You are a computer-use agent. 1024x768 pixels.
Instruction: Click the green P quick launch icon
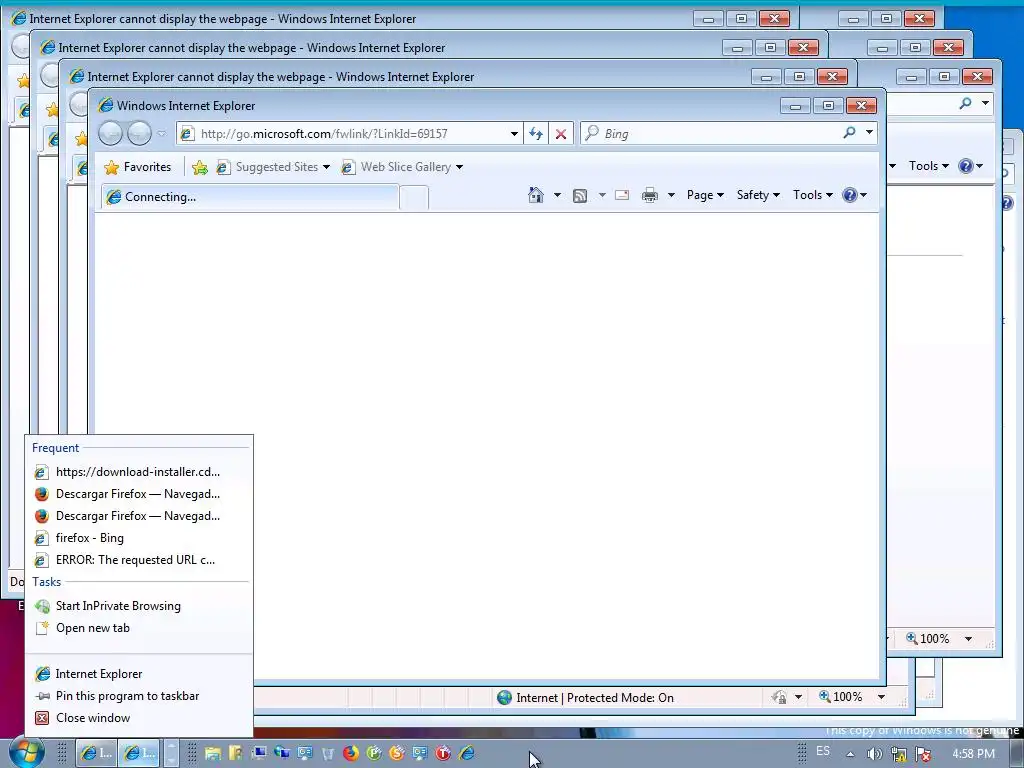[374, 753]
